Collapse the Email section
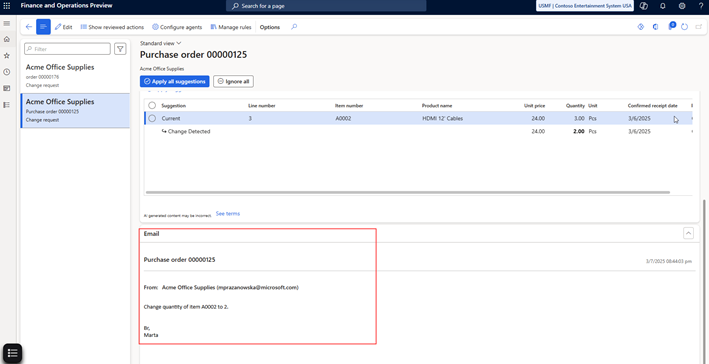 tap(688, 233)
